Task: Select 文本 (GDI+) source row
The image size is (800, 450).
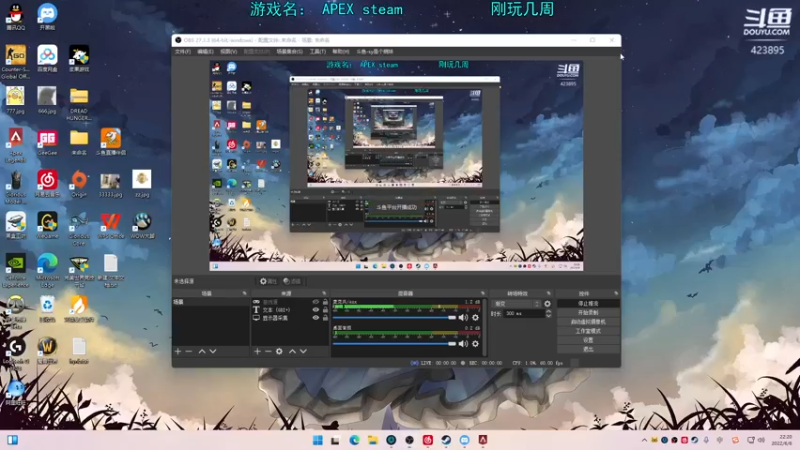Action: [x=290, y=310]
